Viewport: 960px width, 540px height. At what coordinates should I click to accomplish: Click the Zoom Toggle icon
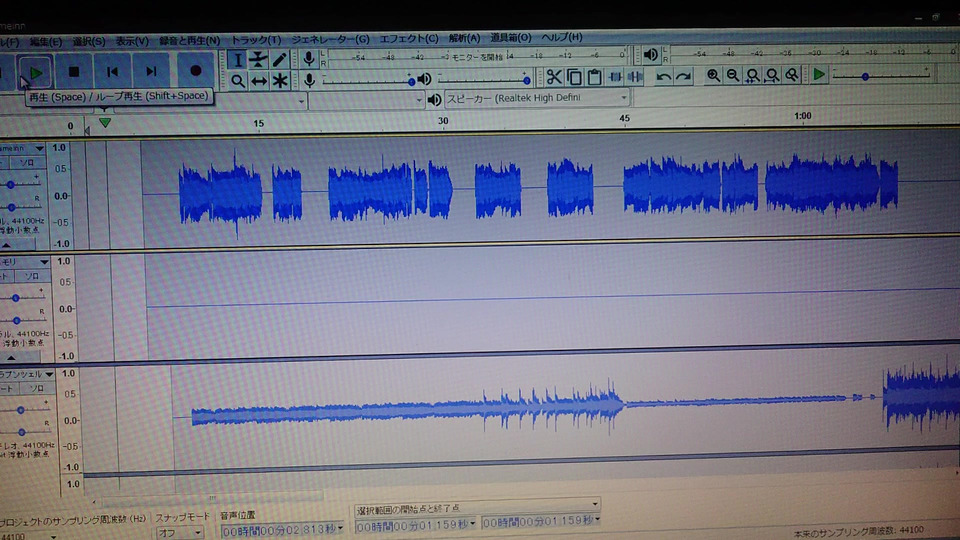(x=792, y=75)
